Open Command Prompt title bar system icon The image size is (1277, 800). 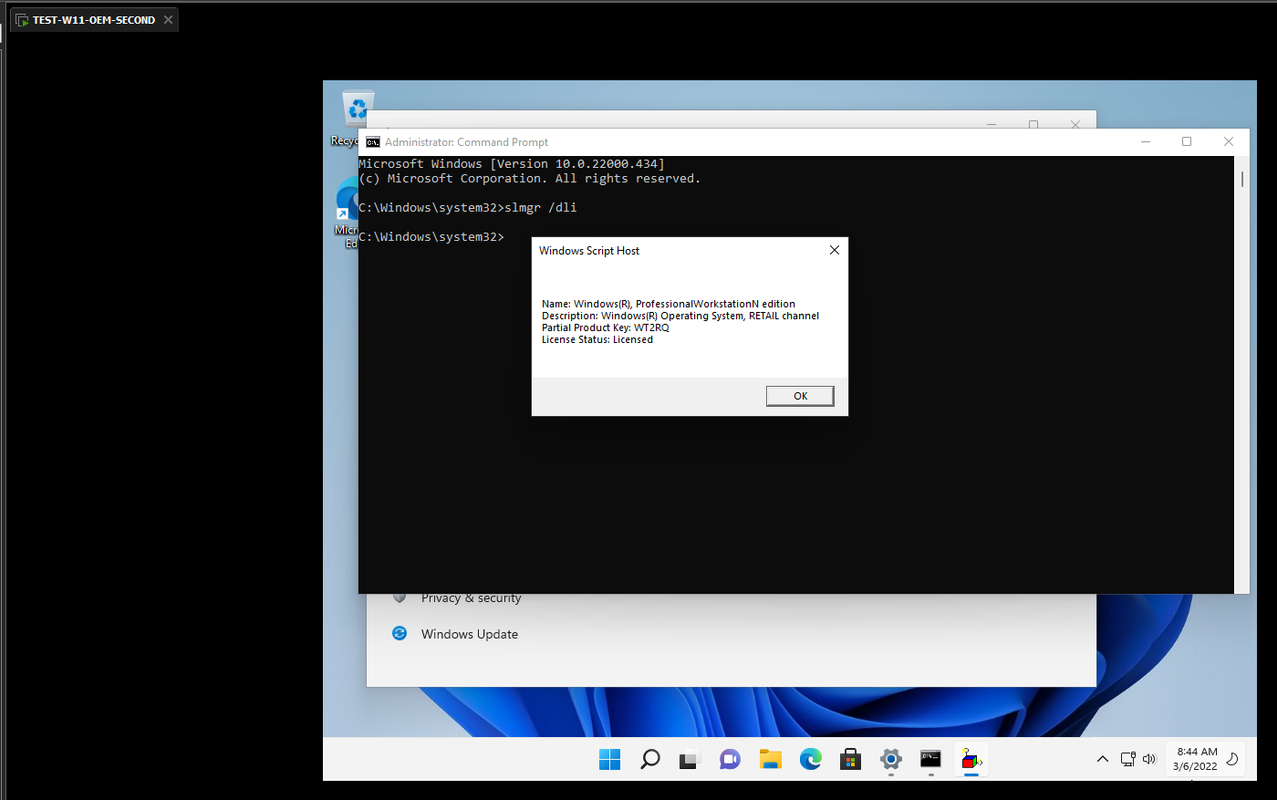373,142
